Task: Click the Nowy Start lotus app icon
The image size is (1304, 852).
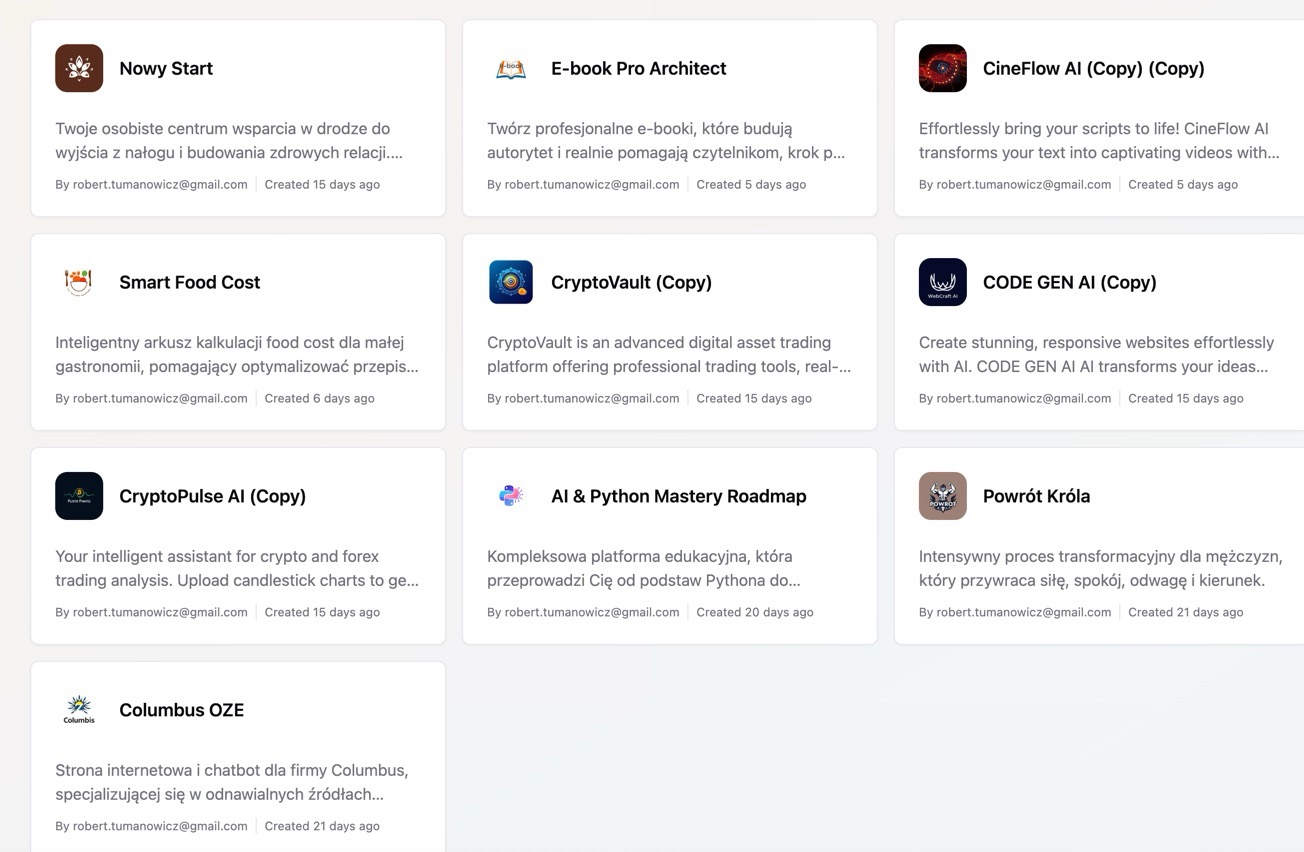Action: [79, 68]
